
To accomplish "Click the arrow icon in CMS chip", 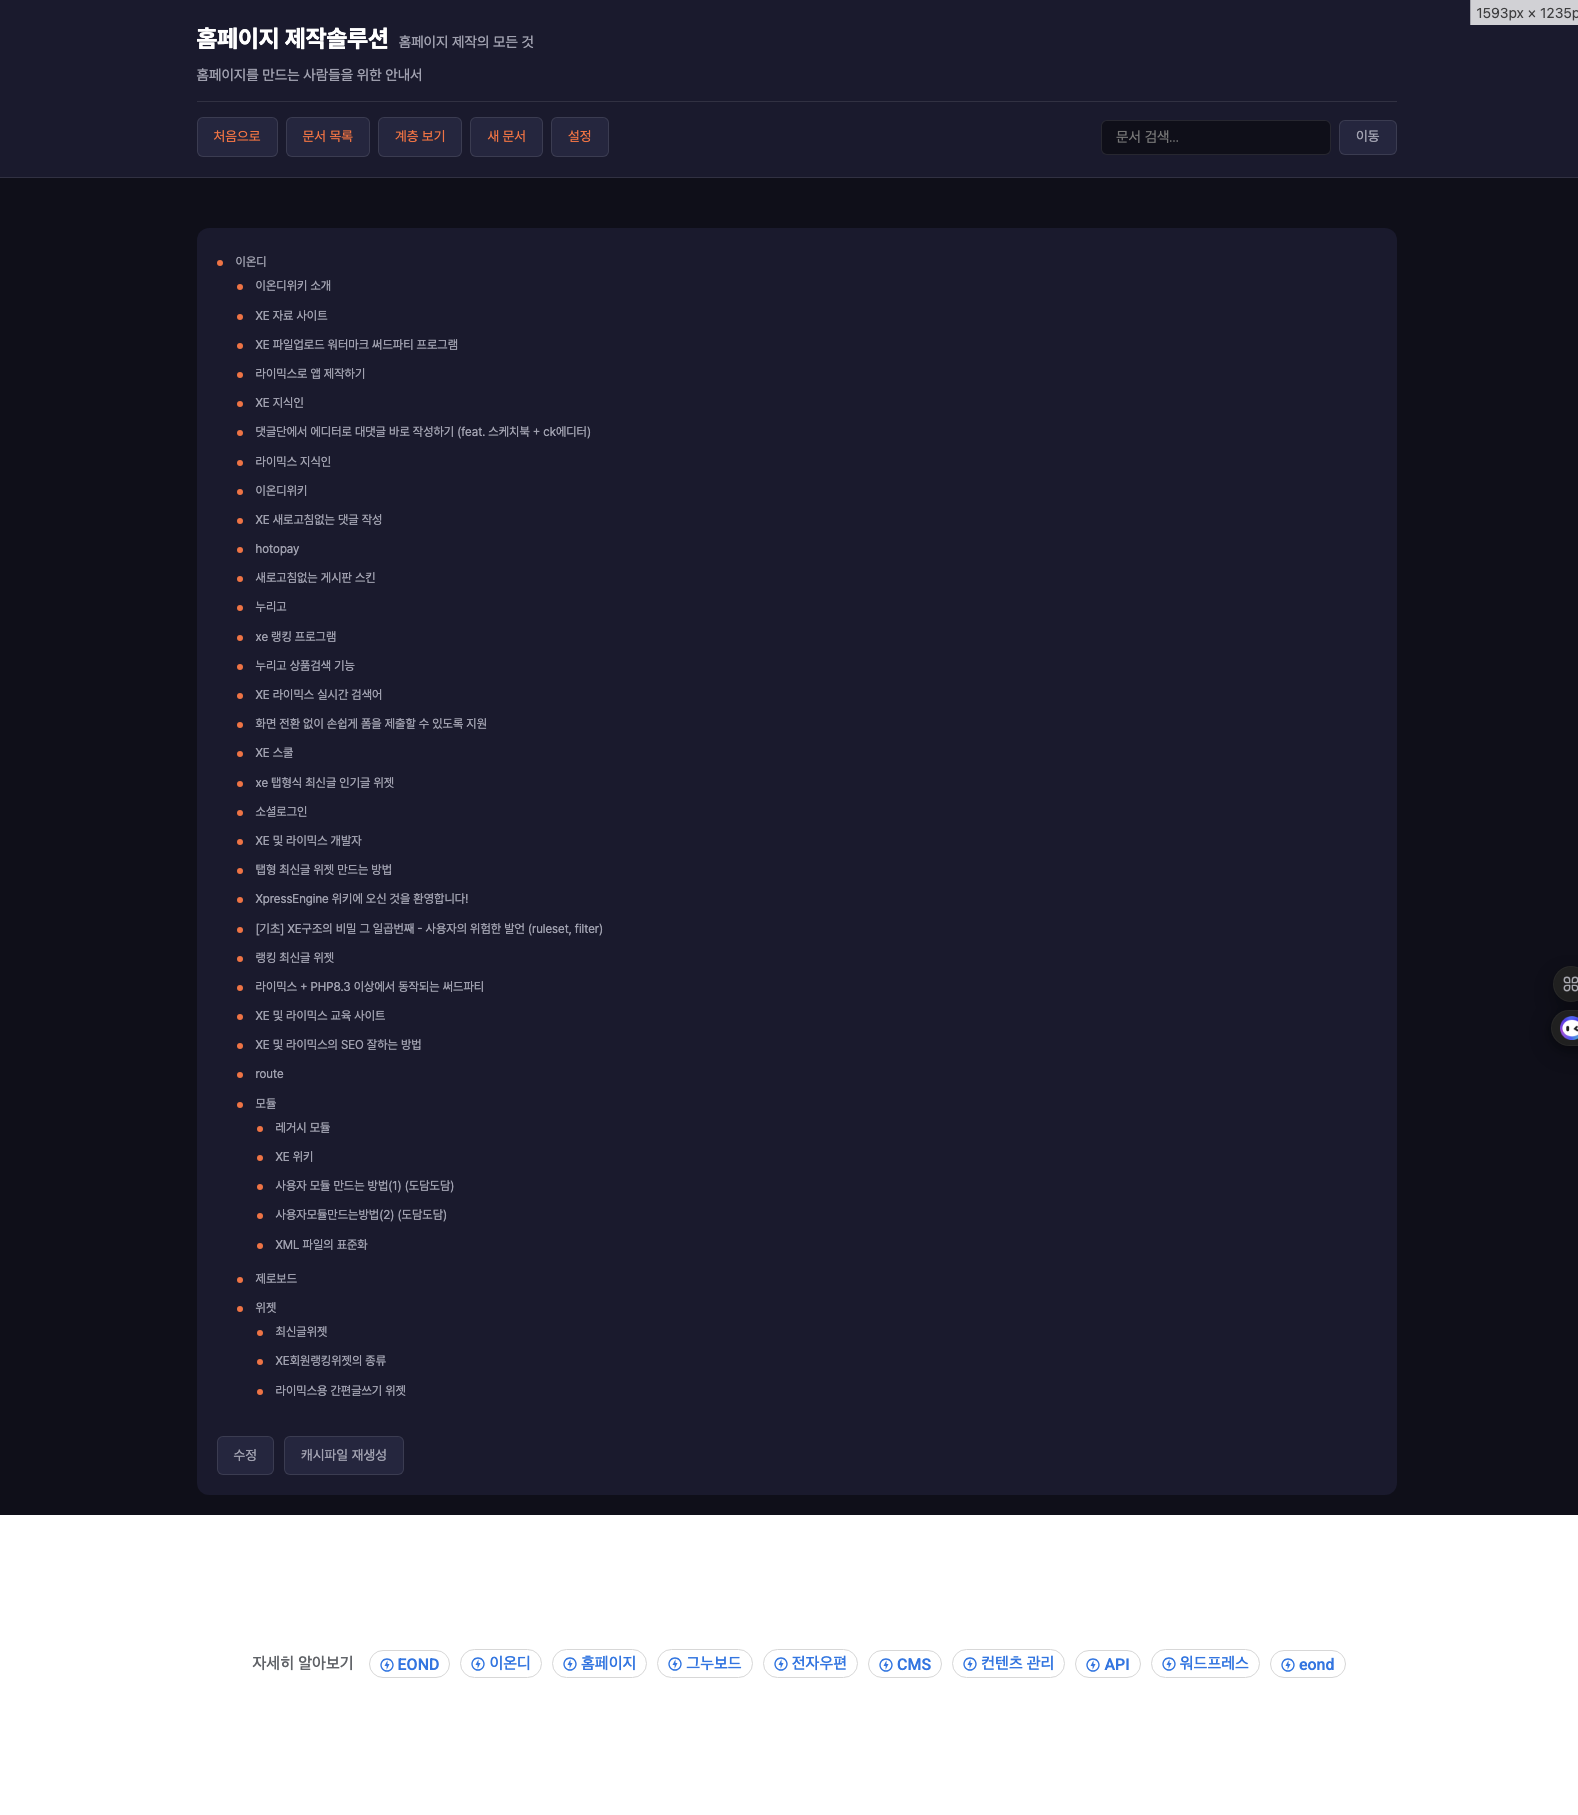I will coord(885,1665).
